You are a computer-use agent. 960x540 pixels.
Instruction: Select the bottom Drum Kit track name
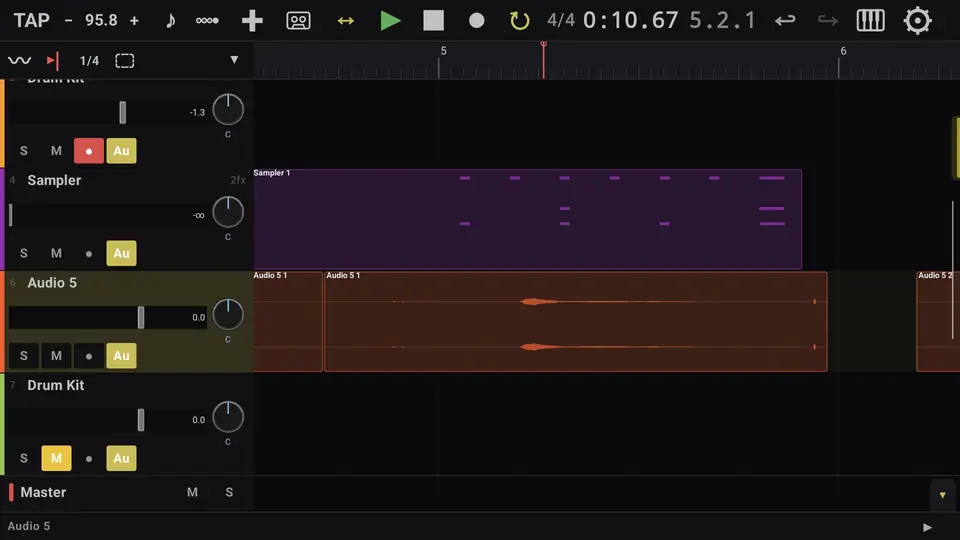tap(56, 385)
